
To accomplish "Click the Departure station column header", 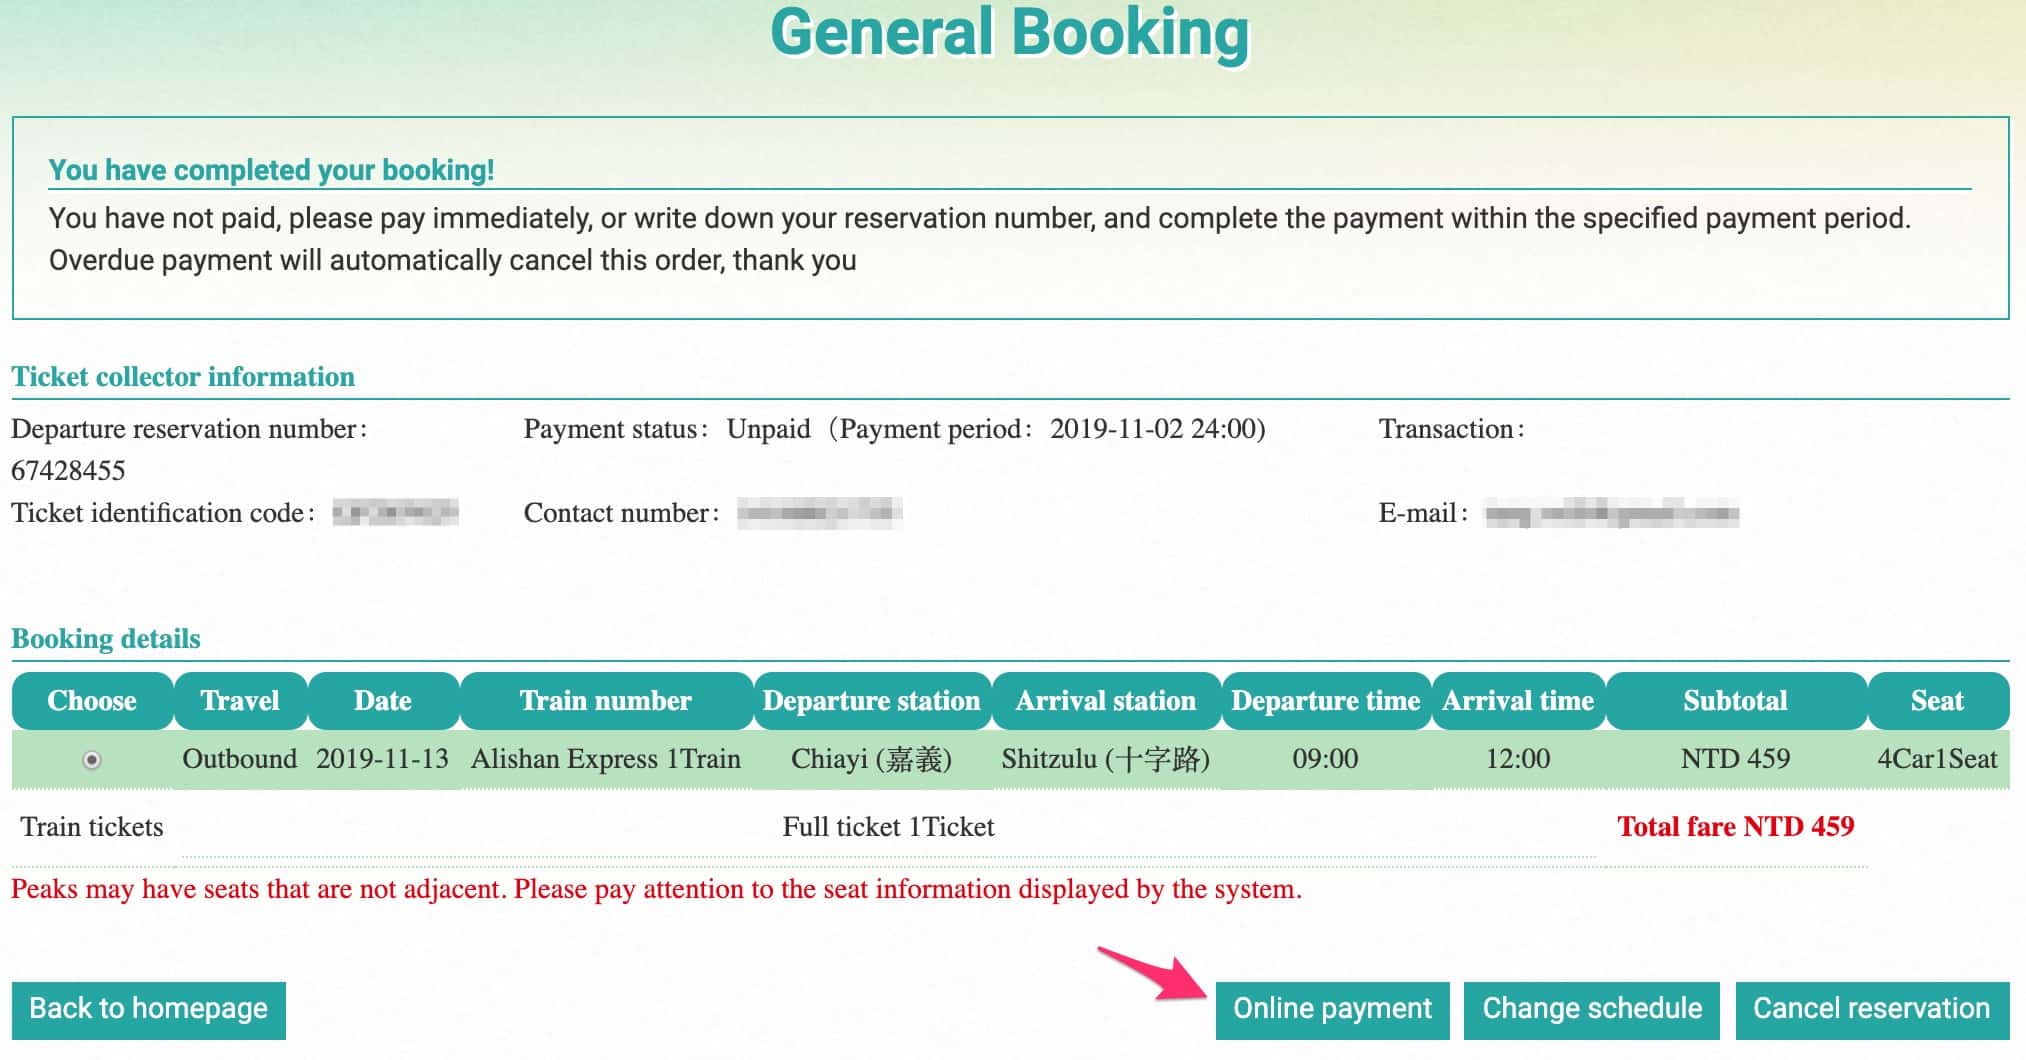I will (x=872, y=701).
